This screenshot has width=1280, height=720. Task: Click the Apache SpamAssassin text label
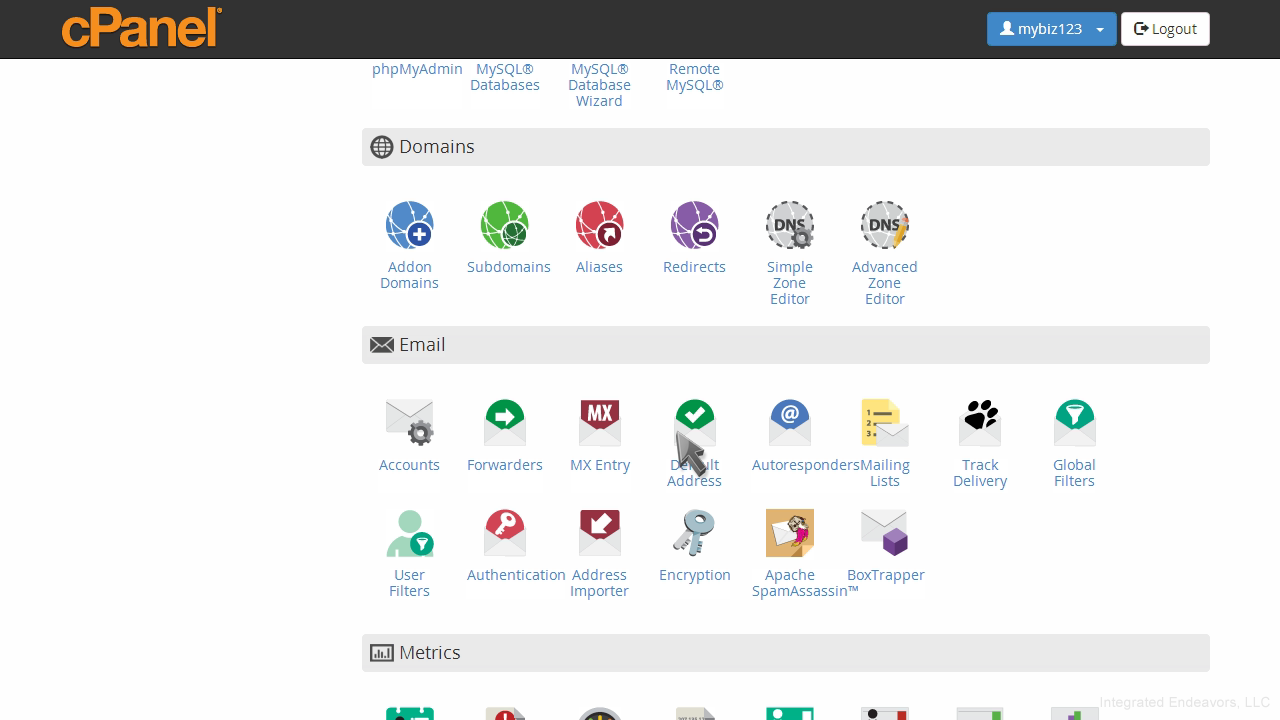point(805,583)
